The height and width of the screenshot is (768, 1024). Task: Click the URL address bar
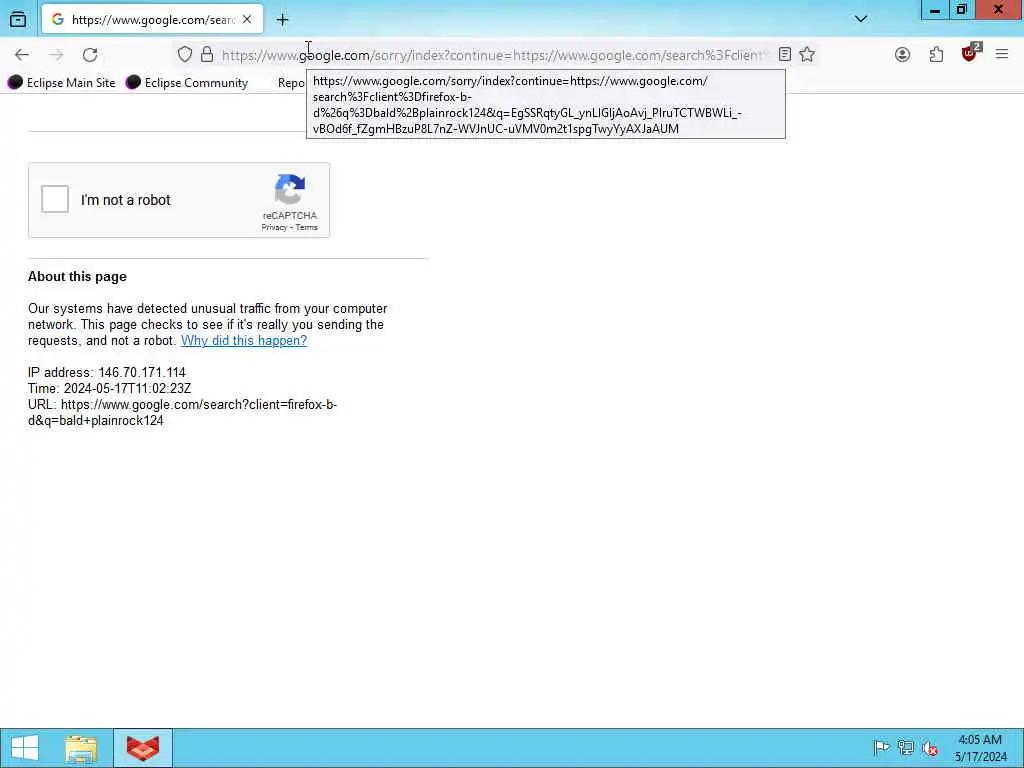tap(494, 55)
